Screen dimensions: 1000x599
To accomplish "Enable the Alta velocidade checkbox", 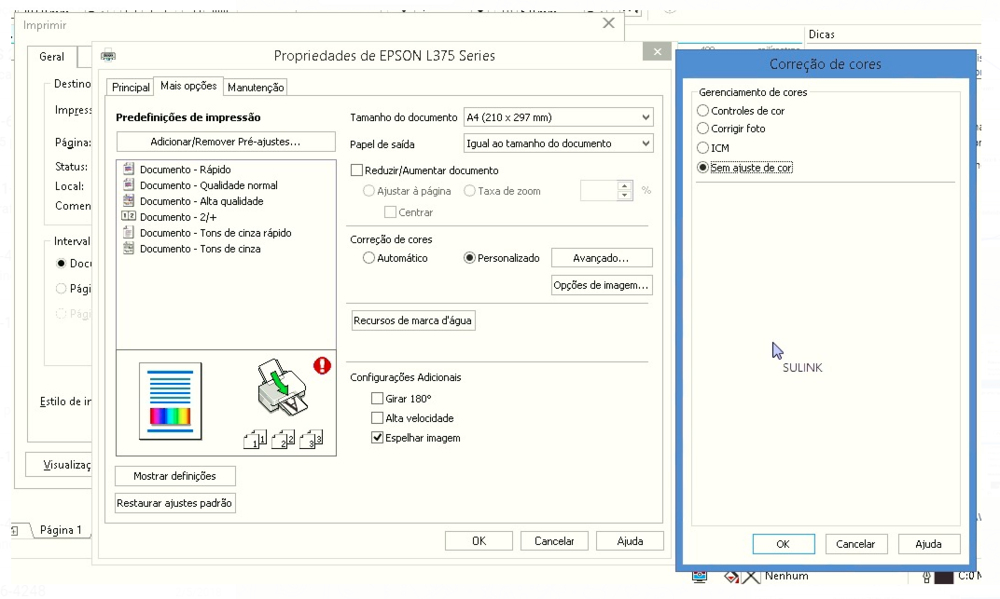I will (x=377, y=418).
